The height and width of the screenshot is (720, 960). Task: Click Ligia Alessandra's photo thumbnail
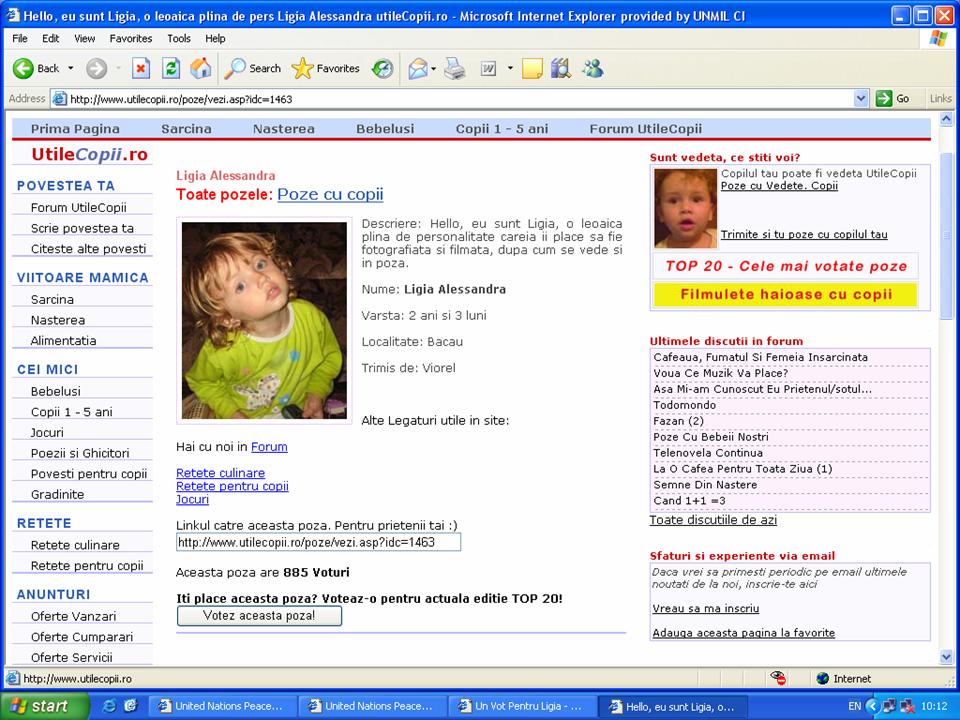click(265, 320)
